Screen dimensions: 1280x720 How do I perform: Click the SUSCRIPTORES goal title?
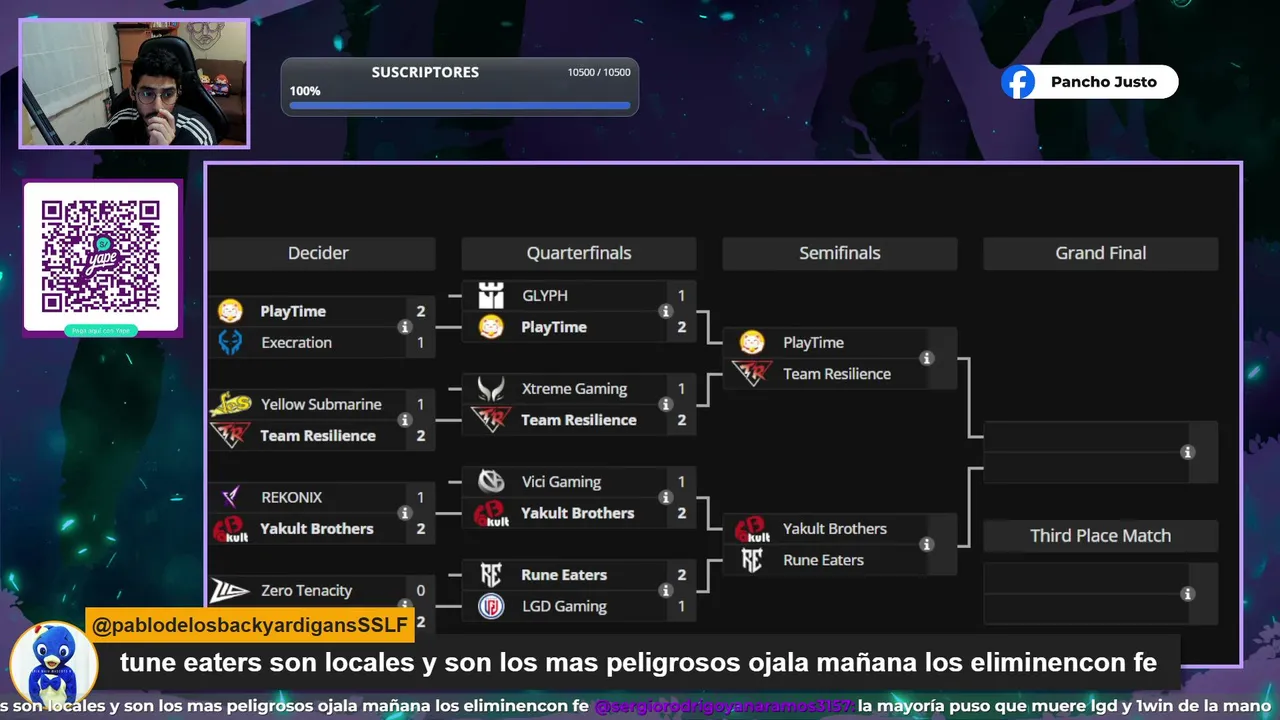pyautogui.click(x=425, y=72)
